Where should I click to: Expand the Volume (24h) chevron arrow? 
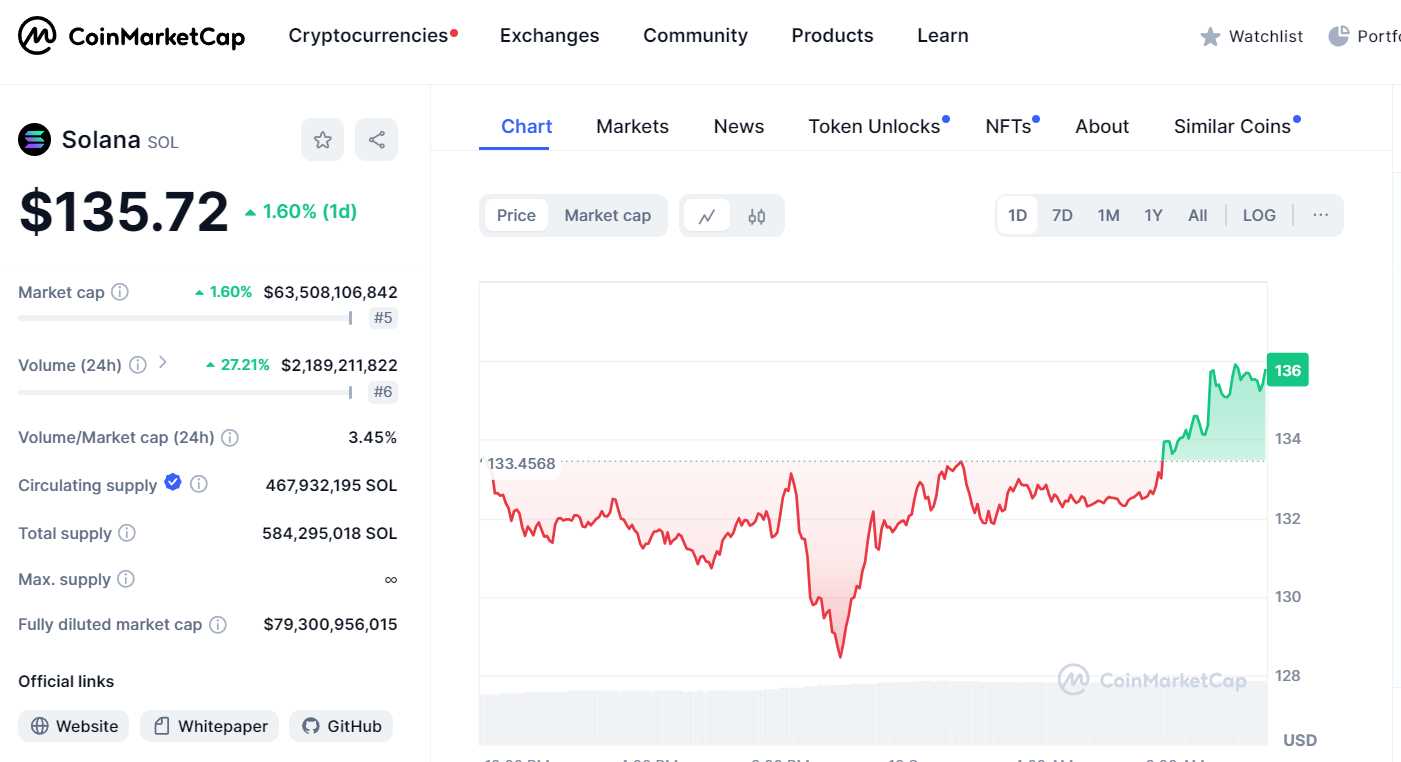tap(163, 363)
